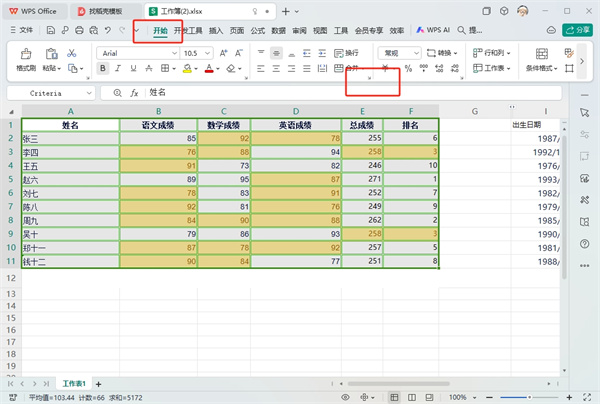Open the 文件 menu
This screenshot has width=600, height=404.
pyautogui.click(x=21, y=31)
